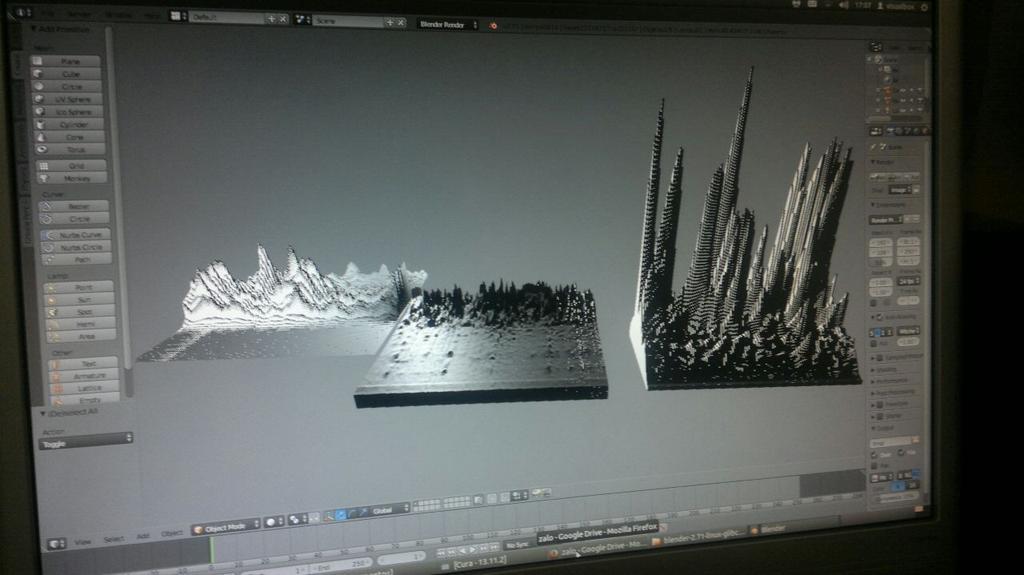
Task: Click play animation in timeline
Action: 473,549
